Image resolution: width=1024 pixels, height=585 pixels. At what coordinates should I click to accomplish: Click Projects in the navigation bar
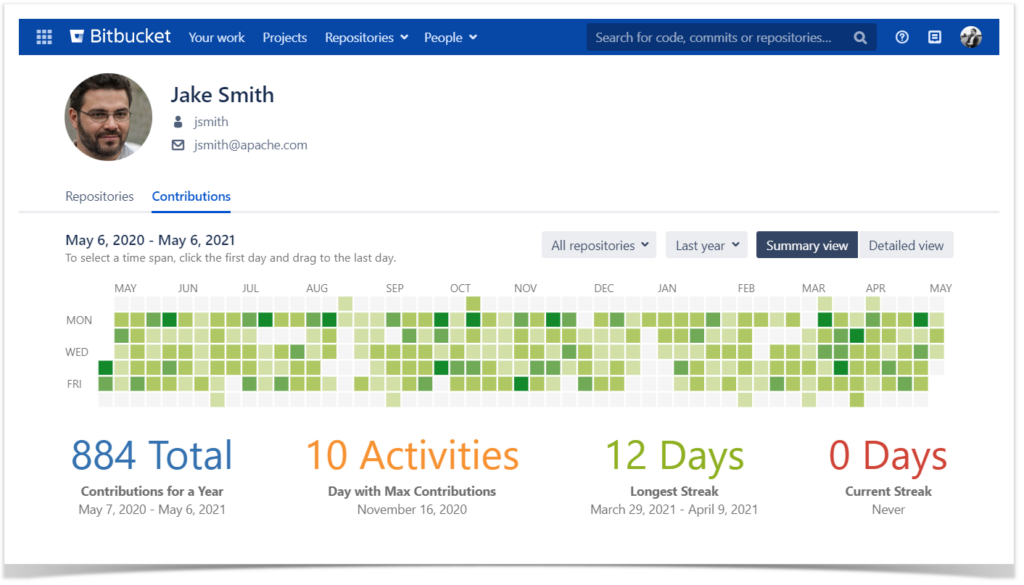pyautogui.click(x=284, y=37)
